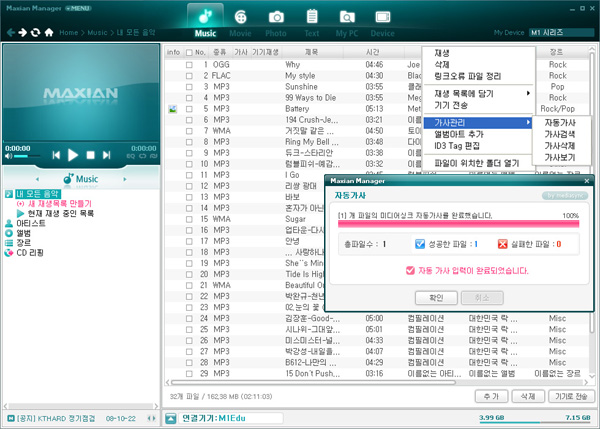Check the box for track 1 Why

[x=189, y=65]
